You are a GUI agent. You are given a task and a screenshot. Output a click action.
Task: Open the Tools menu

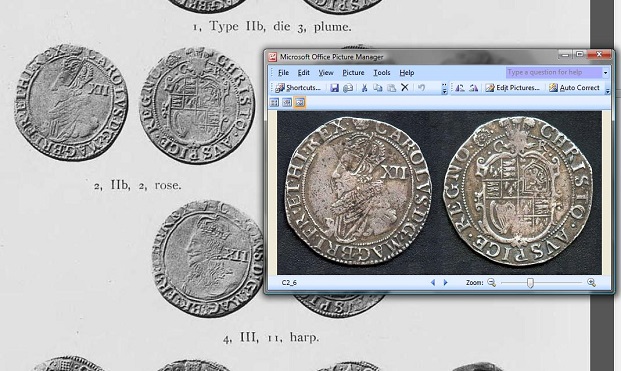click(x=382, y=72)
